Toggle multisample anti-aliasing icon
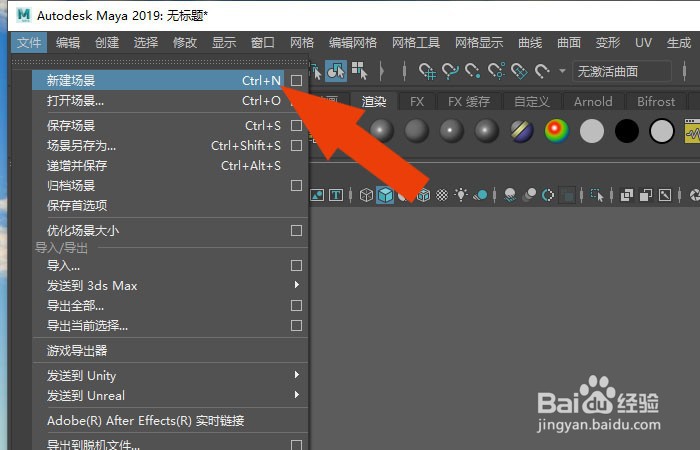The width and height of the screenshot is (700, 450). click(x=548, y=195)
